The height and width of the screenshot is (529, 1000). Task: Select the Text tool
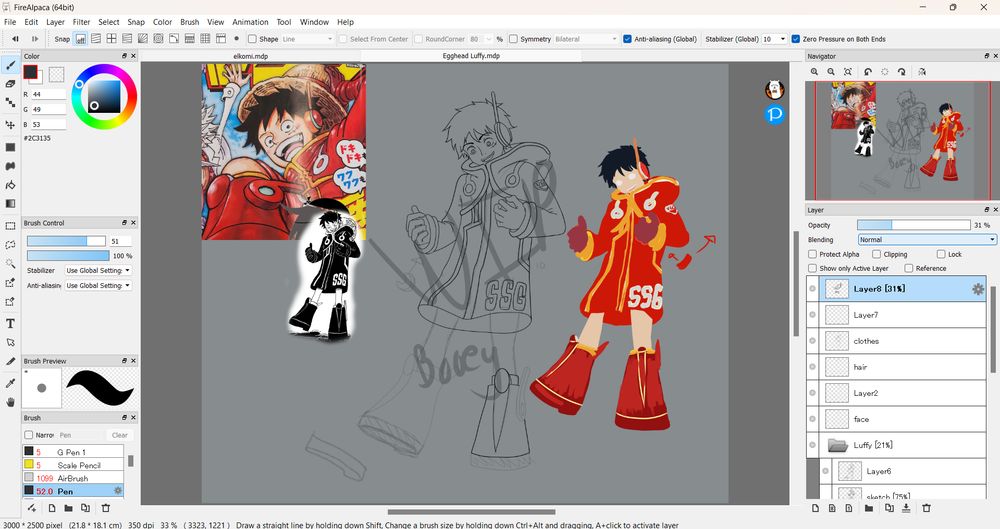click(x=10, y=324)
